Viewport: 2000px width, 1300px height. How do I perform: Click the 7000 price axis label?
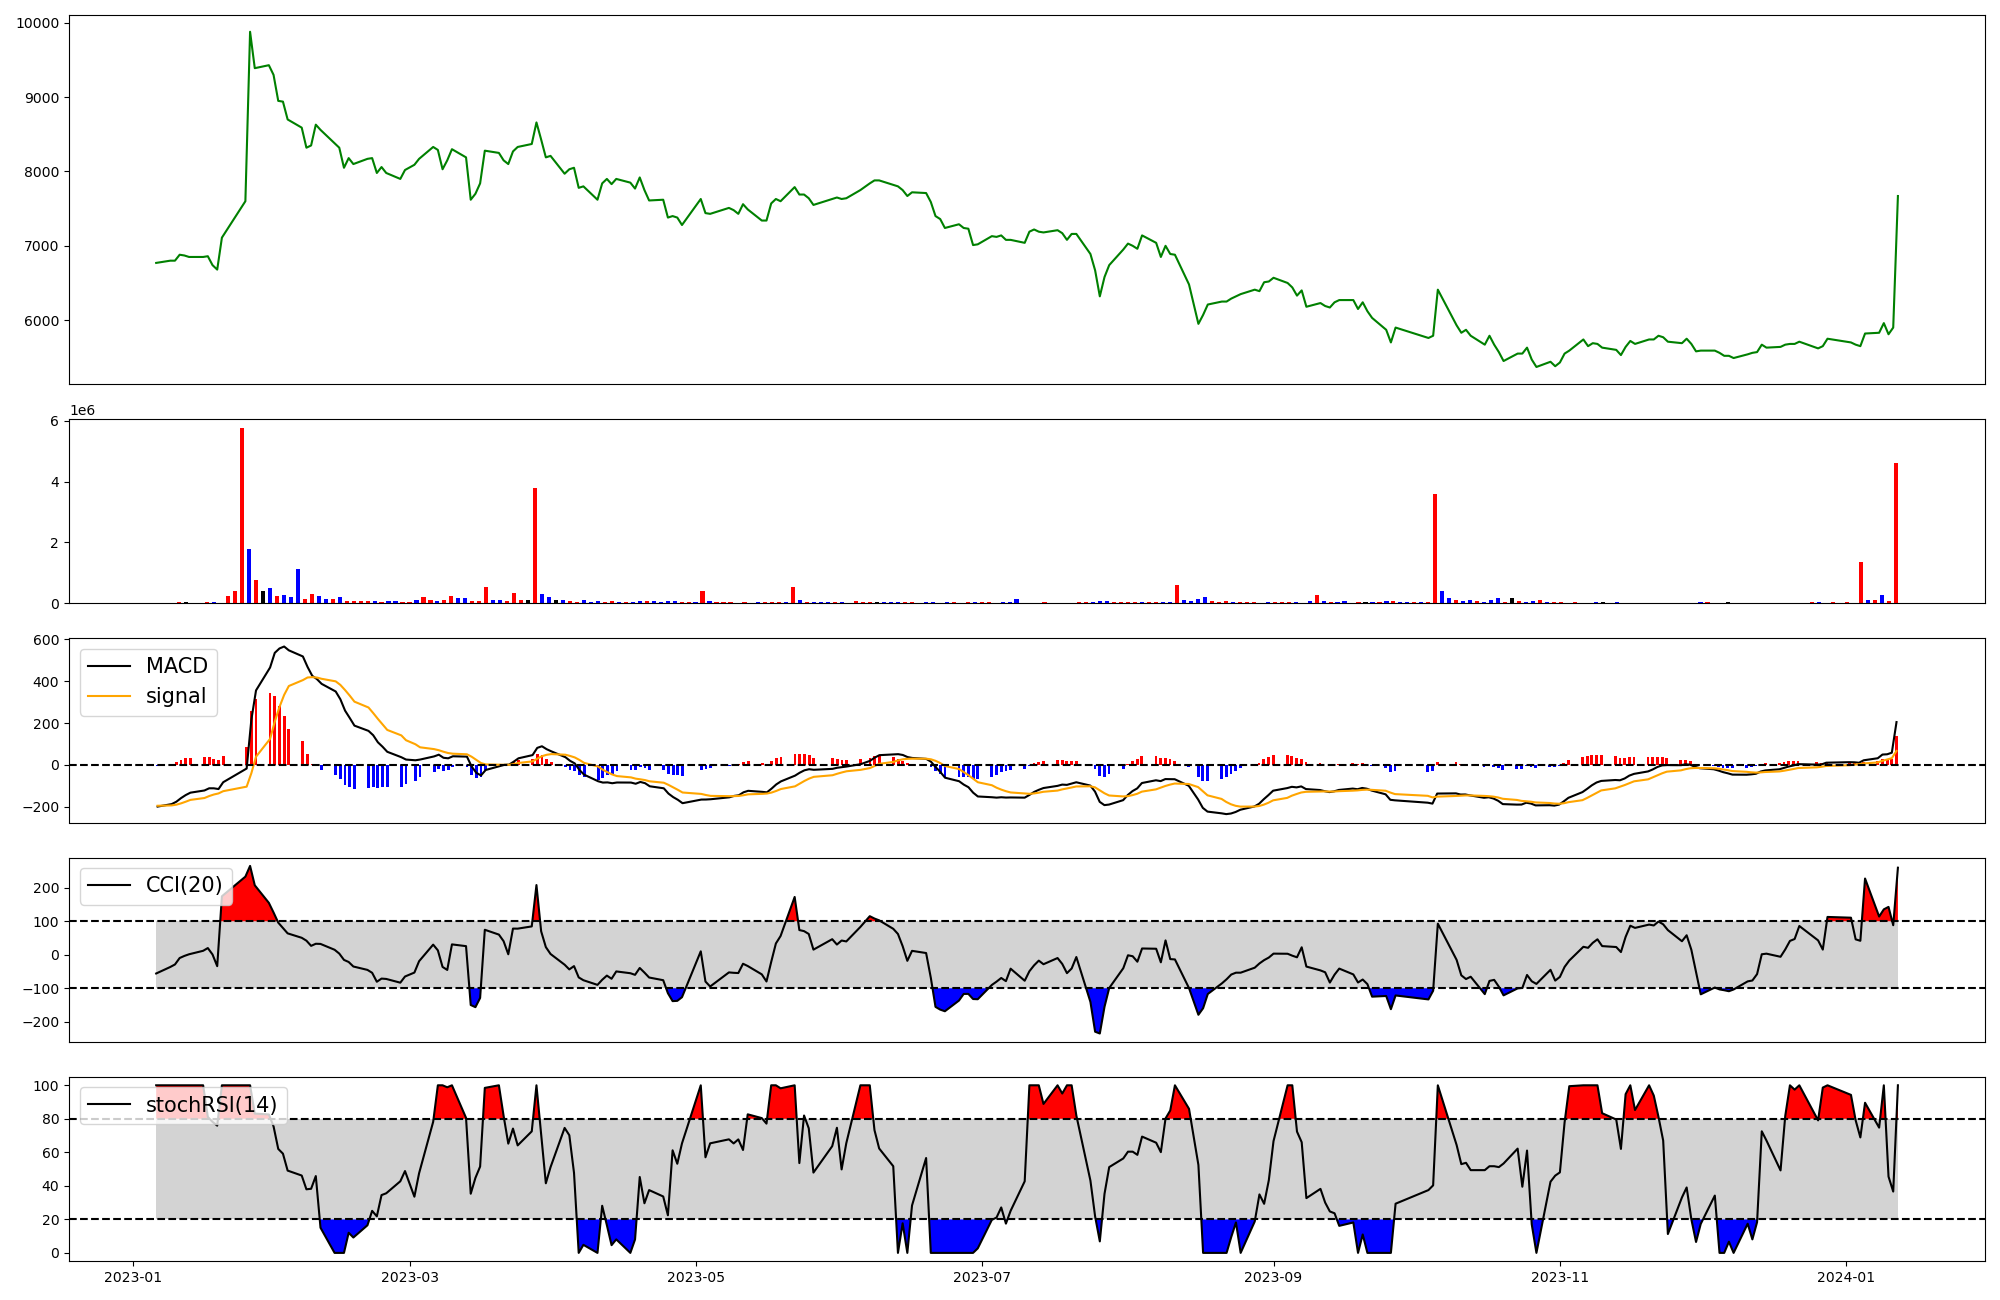pos(41,246)
